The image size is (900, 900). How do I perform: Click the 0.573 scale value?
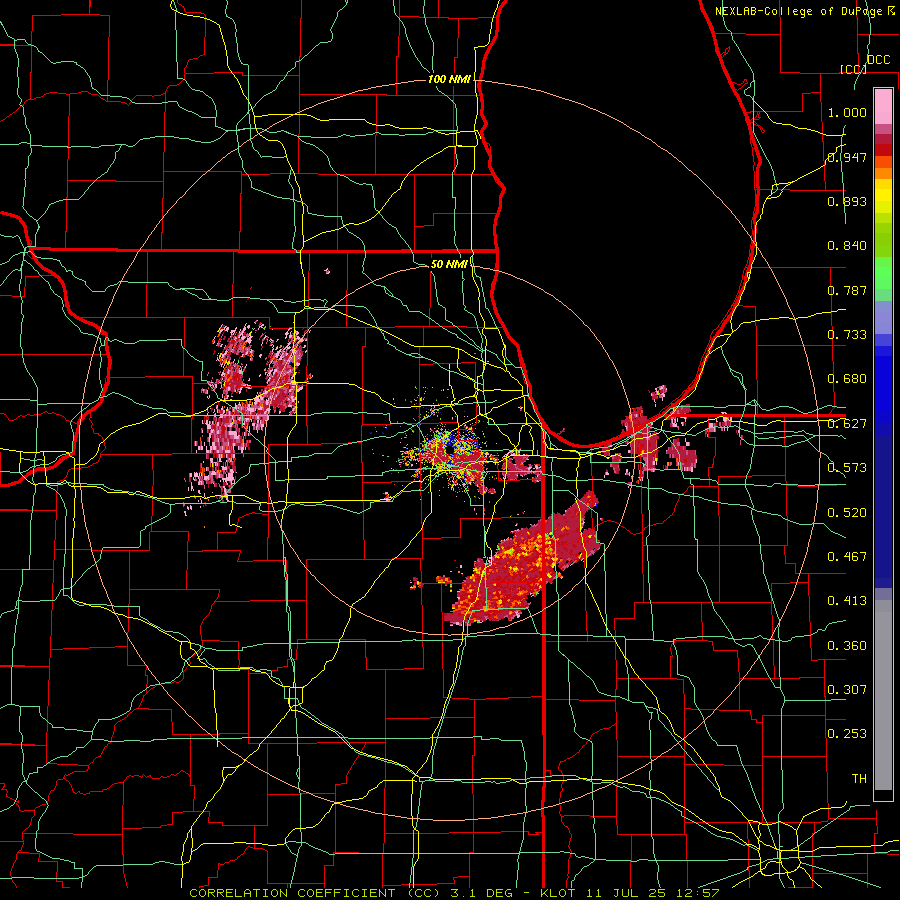pyautogui.click(x=847, y=468)
